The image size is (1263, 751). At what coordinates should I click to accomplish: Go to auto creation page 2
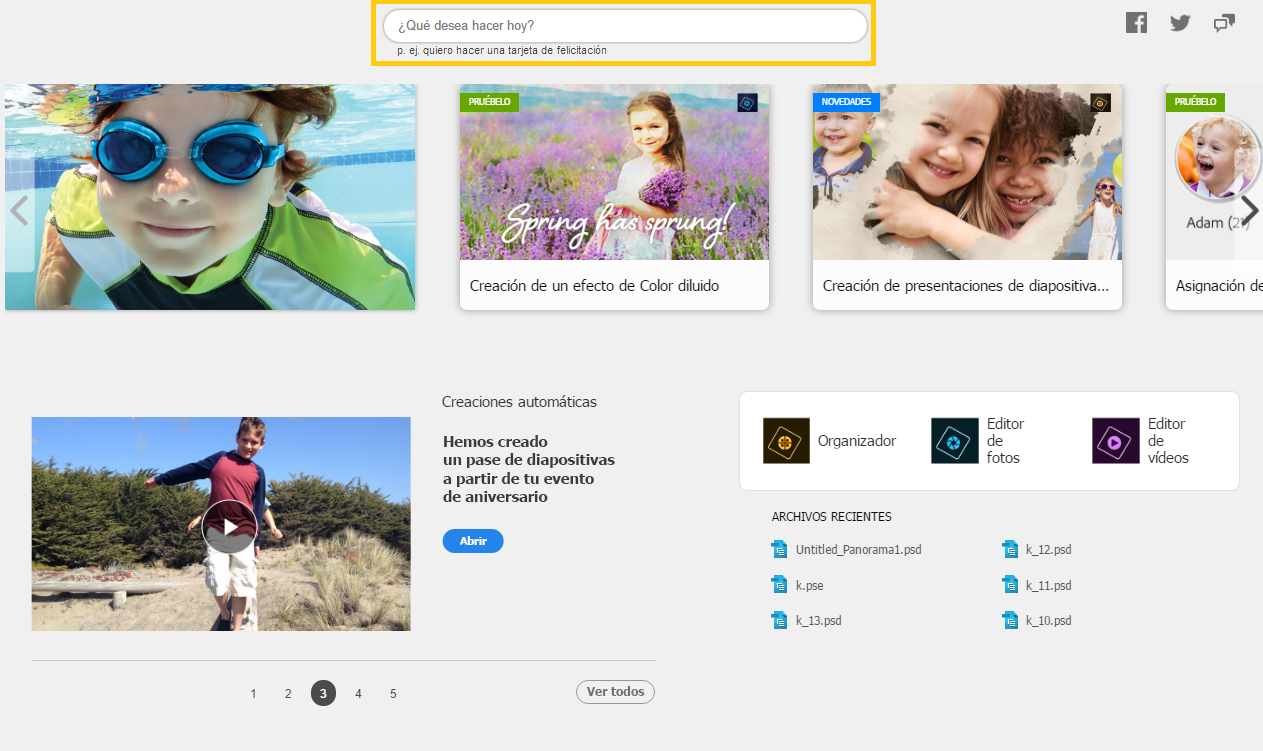tap(288, 693)
